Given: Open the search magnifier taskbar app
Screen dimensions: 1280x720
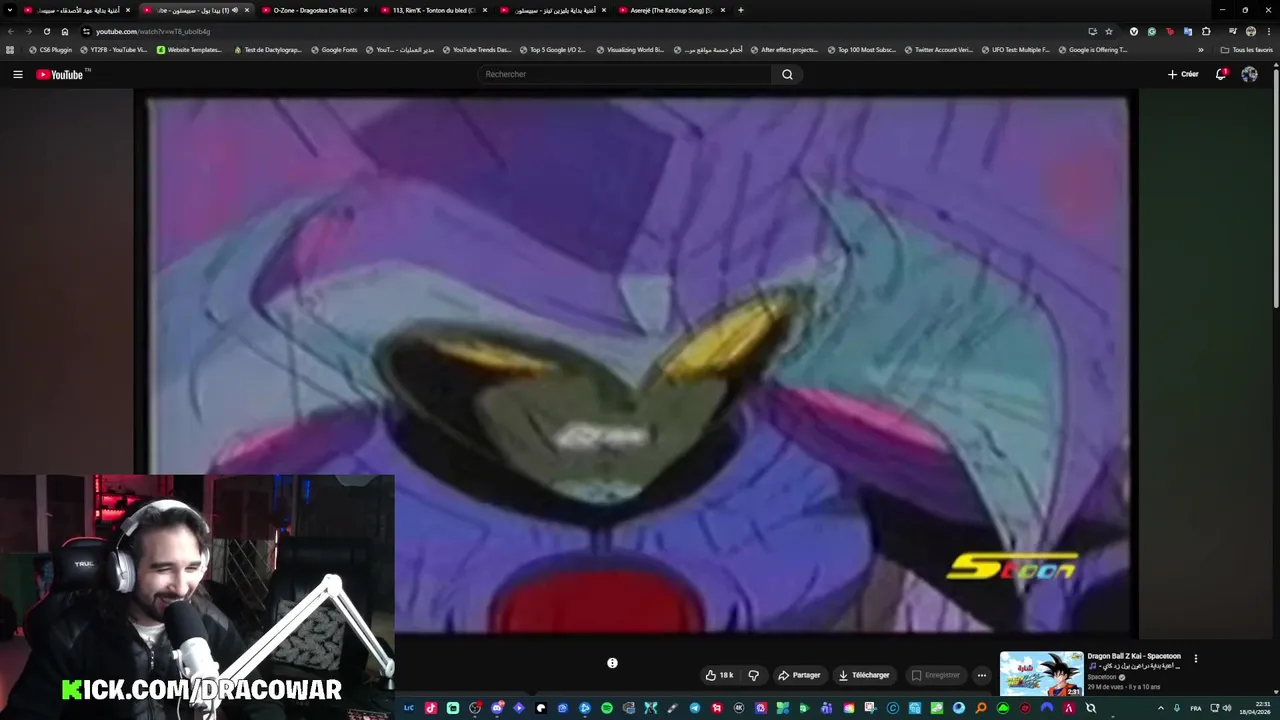Looking at the screenshot, I should pos(981,708).
